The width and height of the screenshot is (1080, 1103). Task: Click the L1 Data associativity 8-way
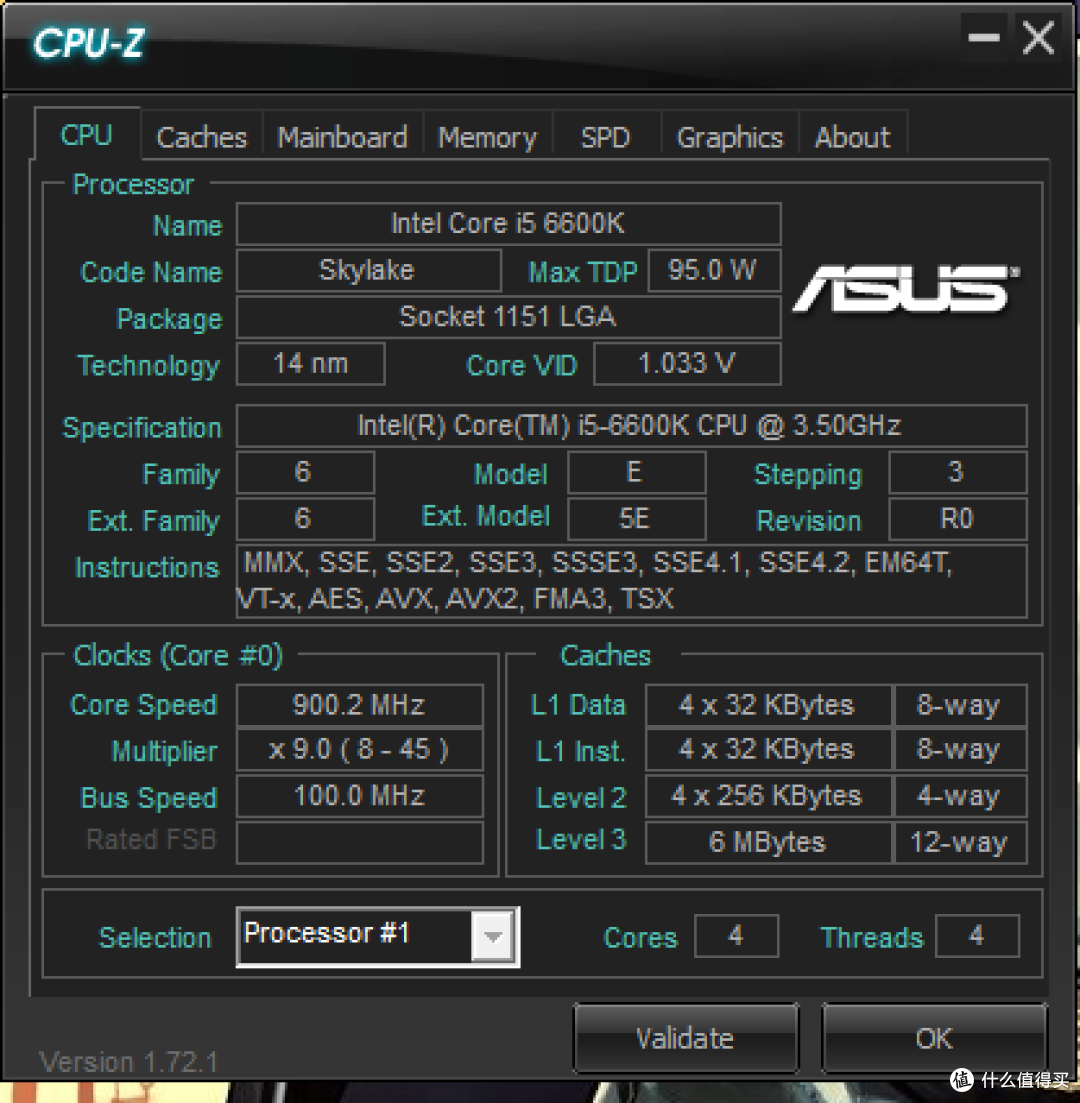[x=960, y=705]
